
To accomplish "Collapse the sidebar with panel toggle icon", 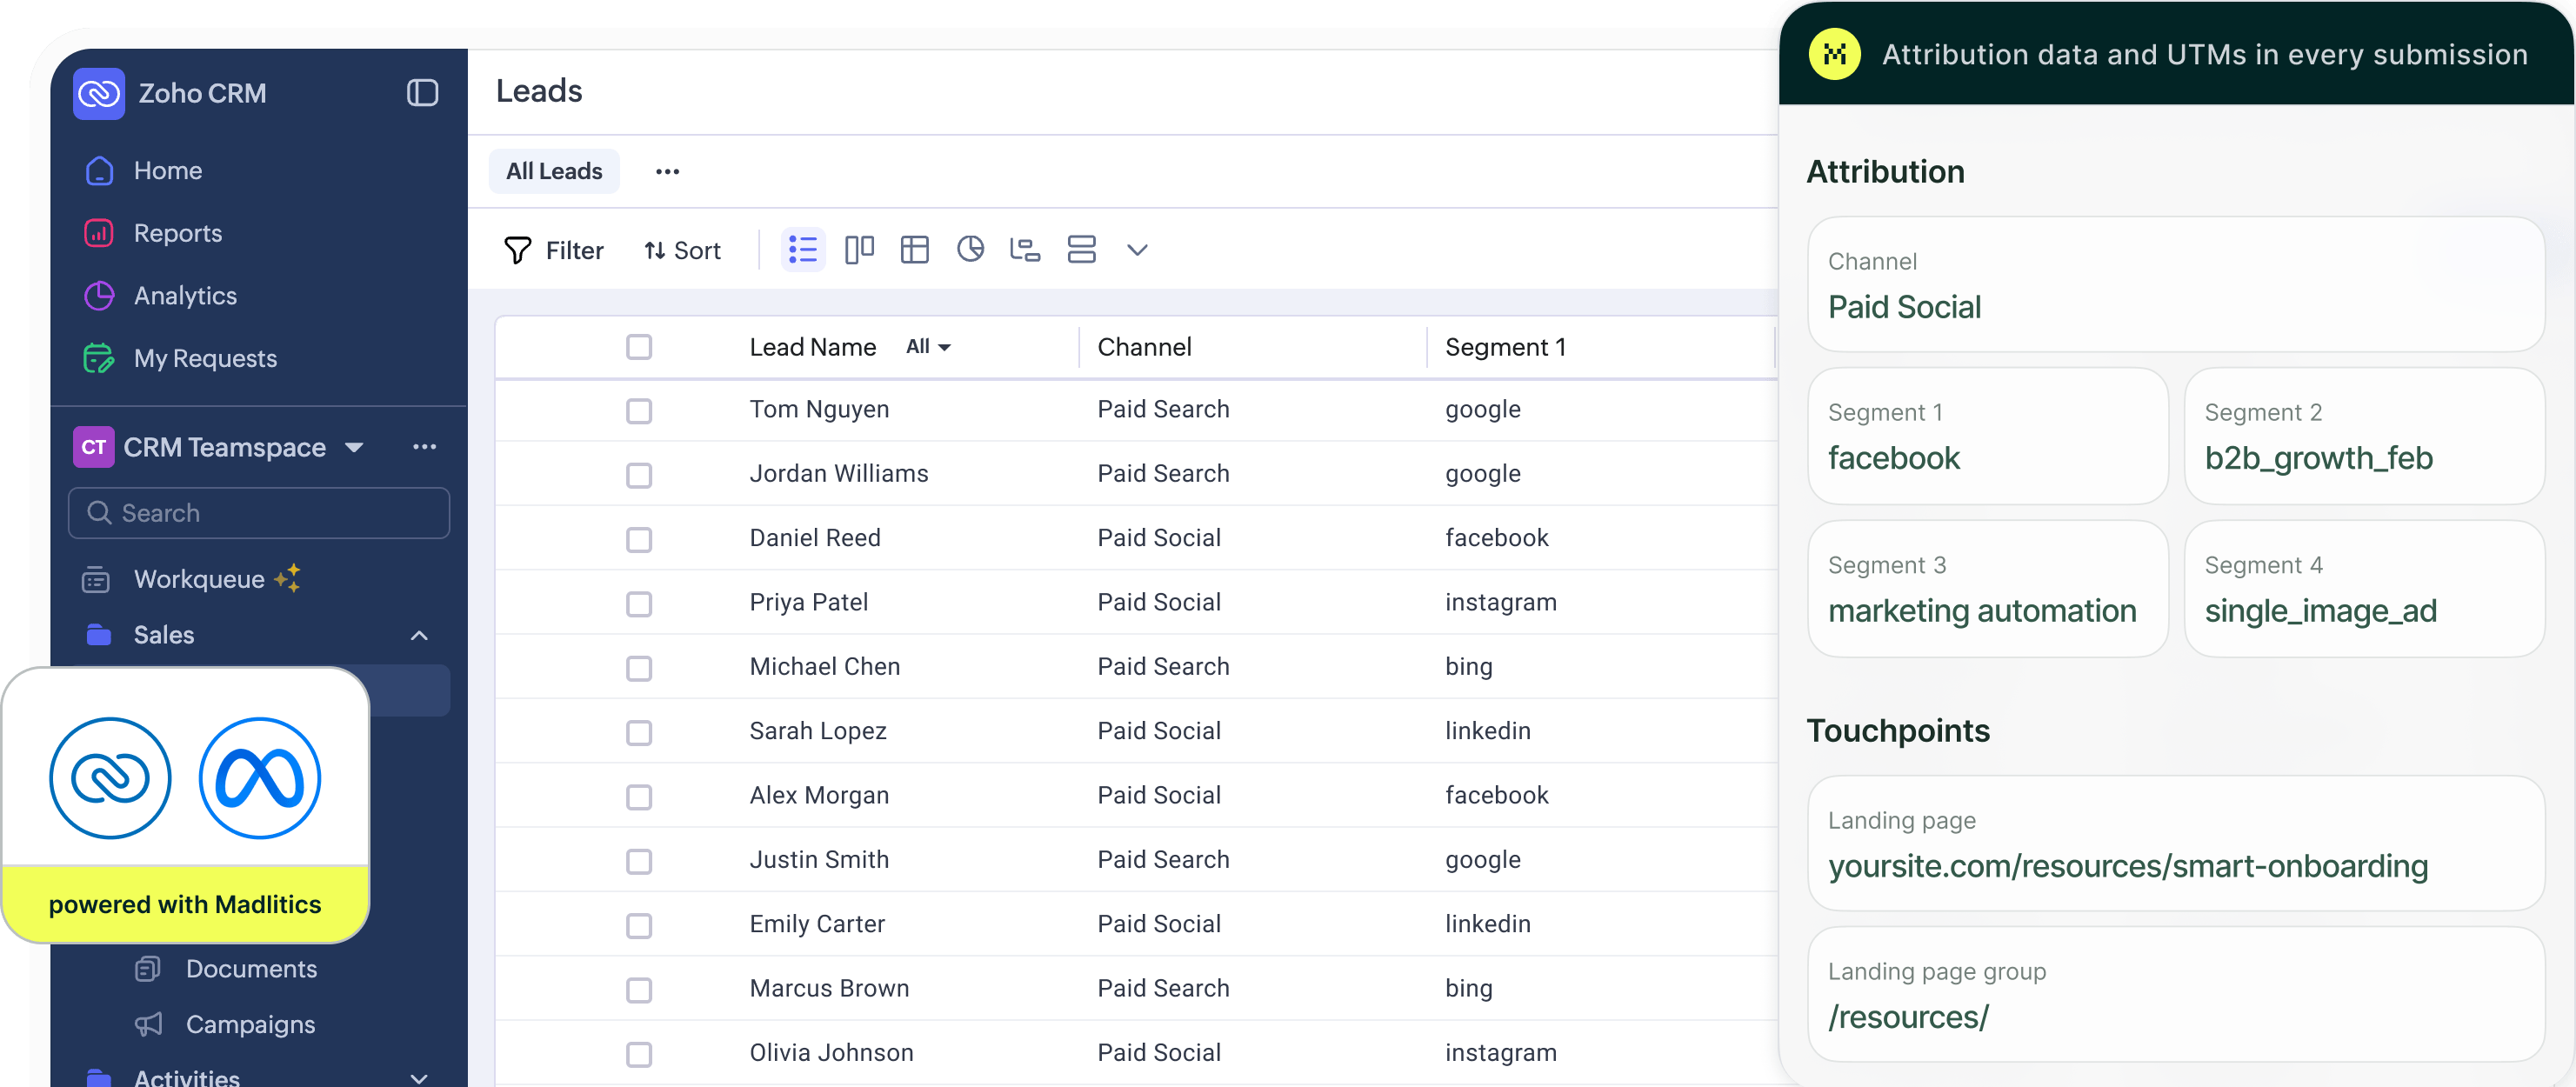I will coord(422,93).
